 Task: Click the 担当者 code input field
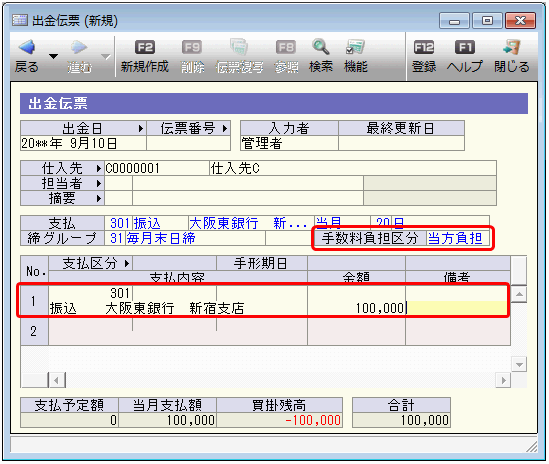[119, 183]
